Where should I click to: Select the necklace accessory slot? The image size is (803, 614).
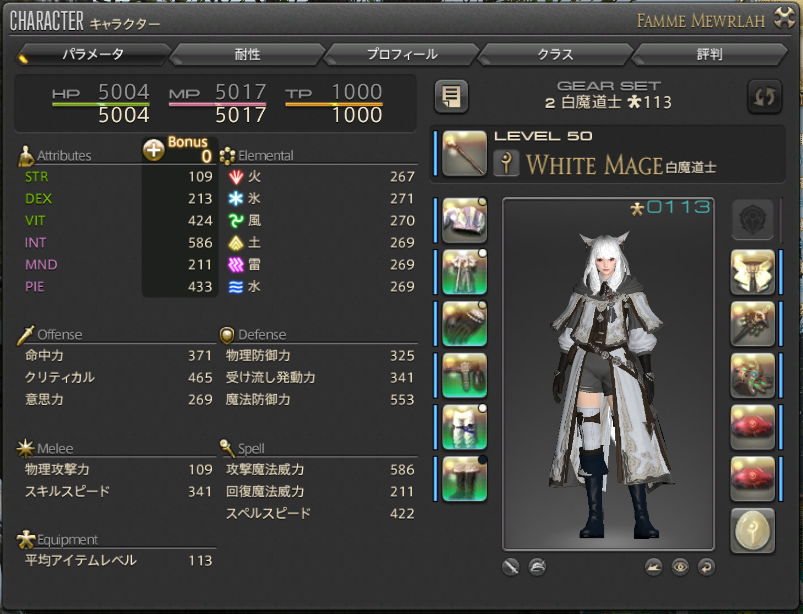click(752, 324)
